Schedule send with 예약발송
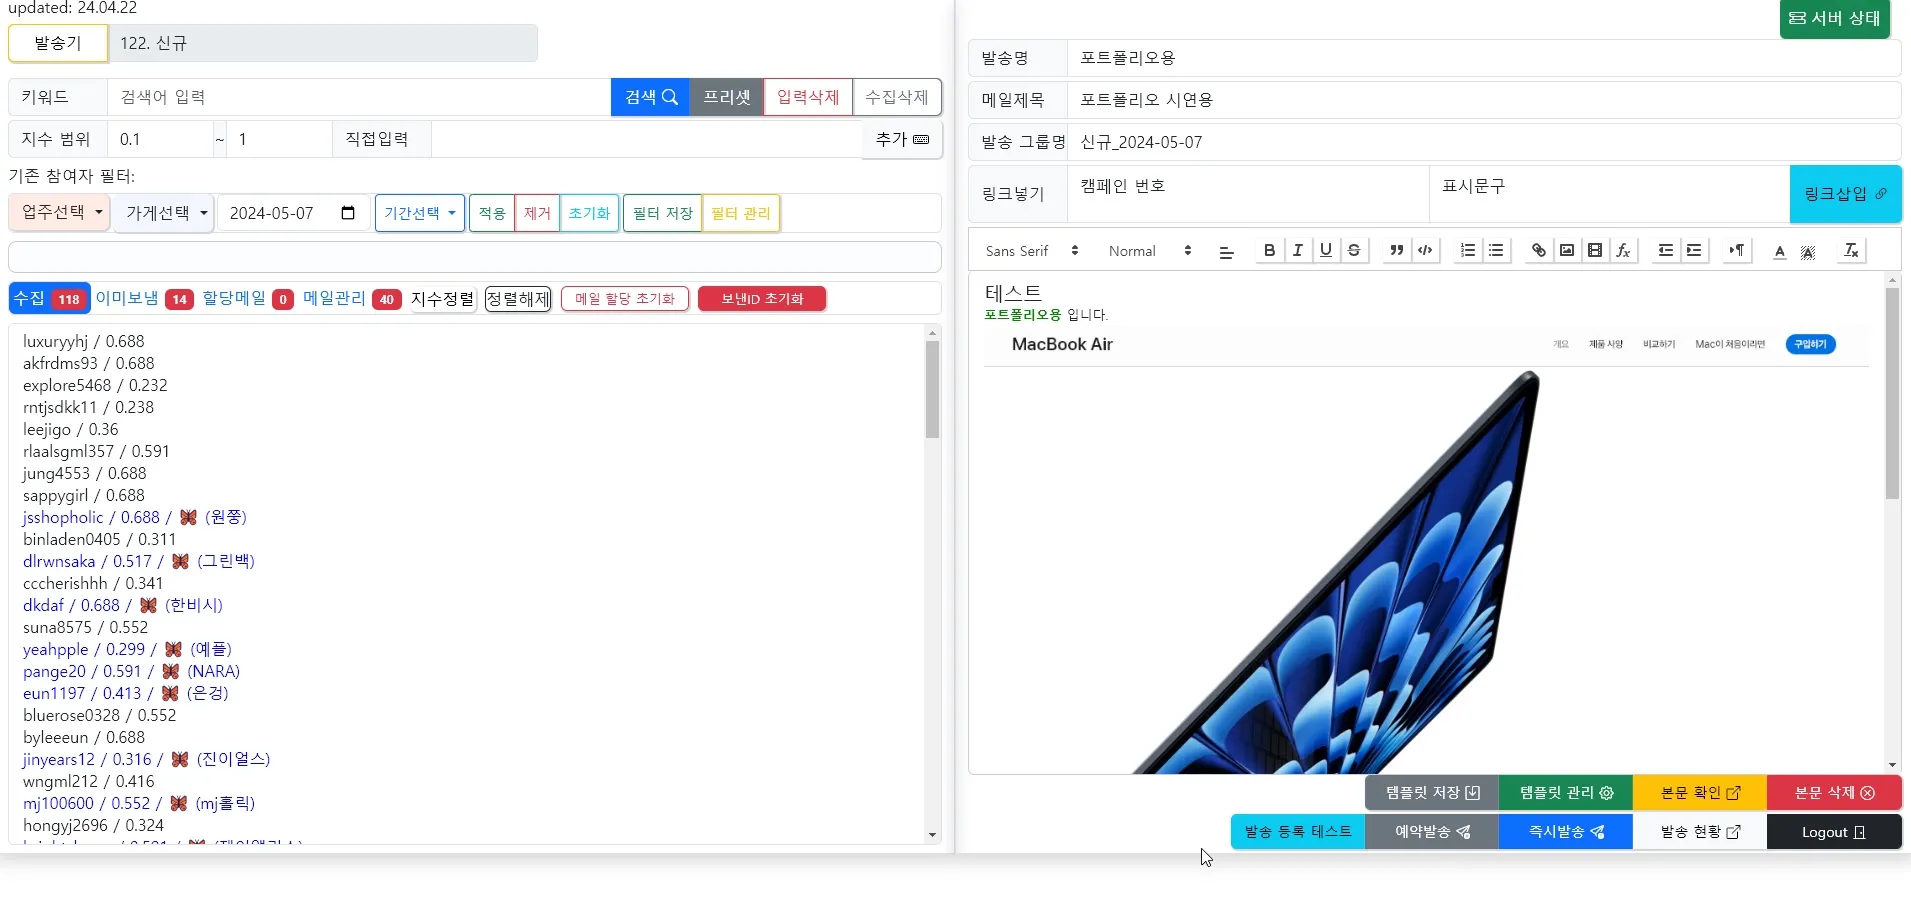The width and height of the screenshot is (1911, 902). coord(1431,832)
